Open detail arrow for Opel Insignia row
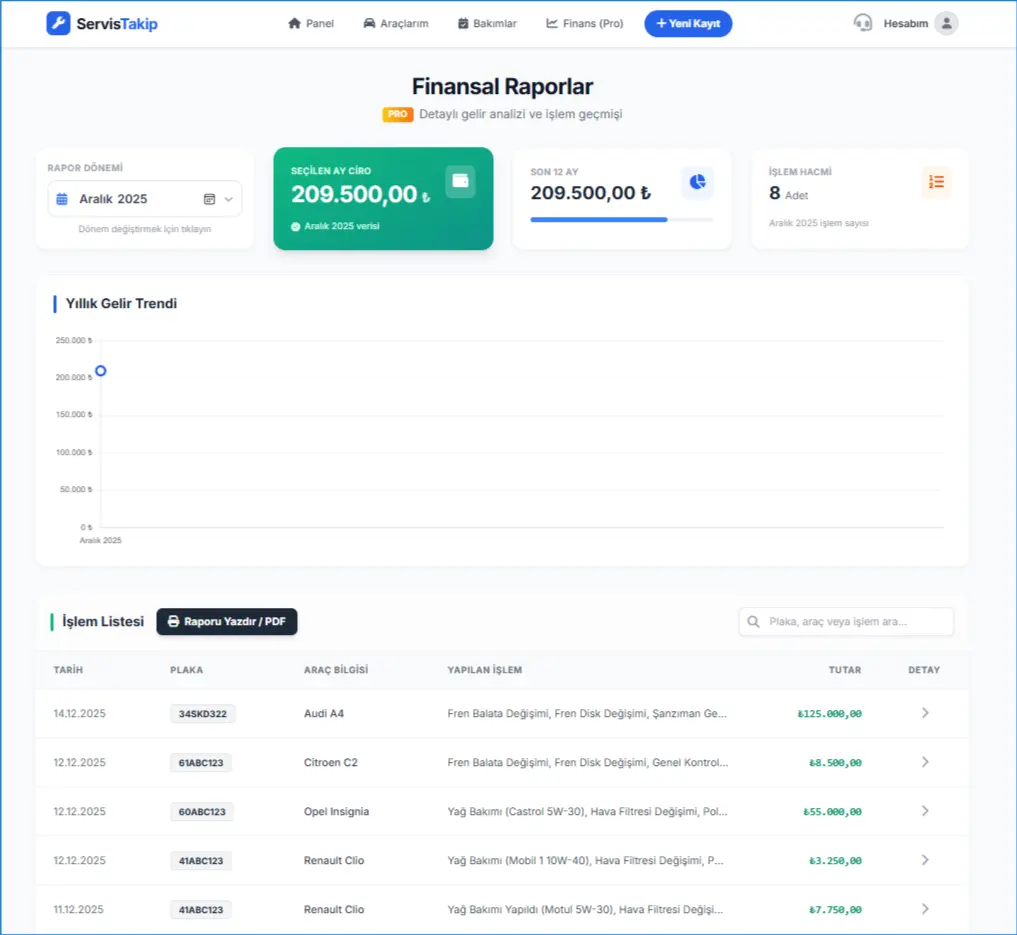The image size is (1017, 935). coord(925,811)
